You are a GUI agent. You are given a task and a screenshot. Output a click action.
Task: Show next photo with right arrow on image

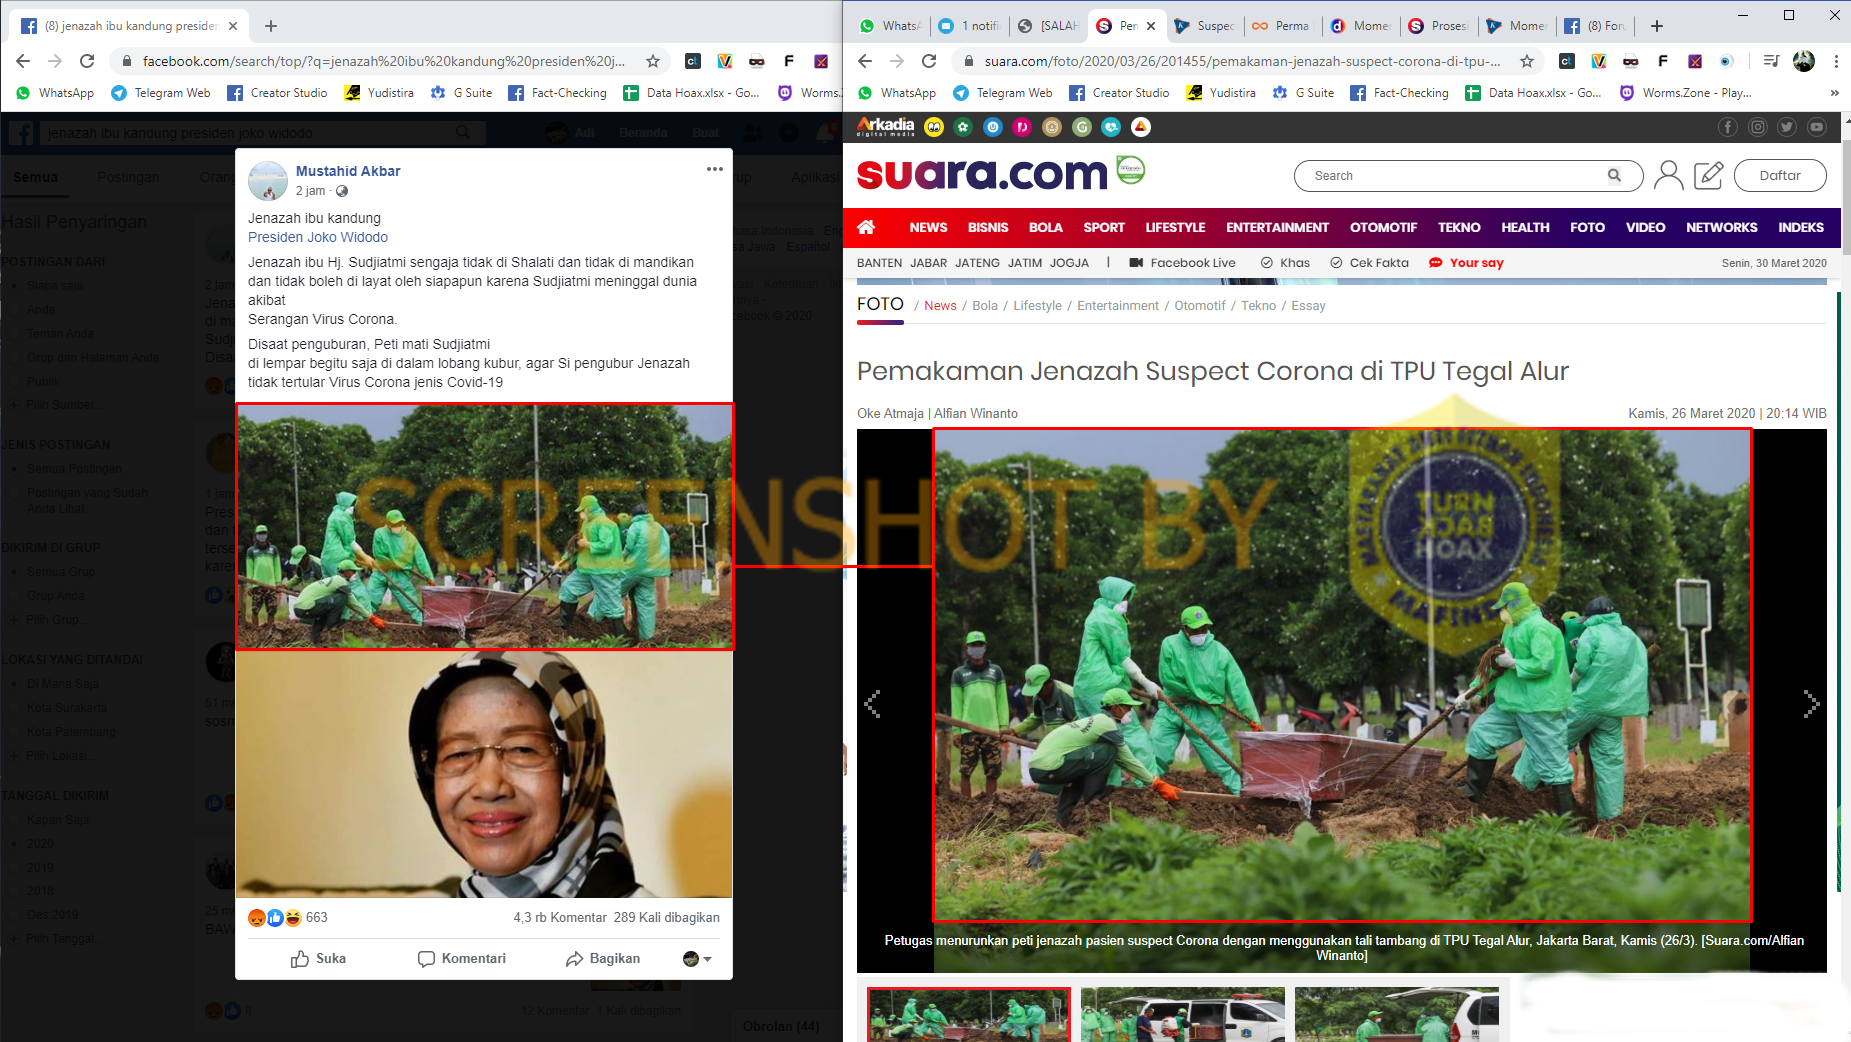pyautogui.click(x=1811, y=704)
